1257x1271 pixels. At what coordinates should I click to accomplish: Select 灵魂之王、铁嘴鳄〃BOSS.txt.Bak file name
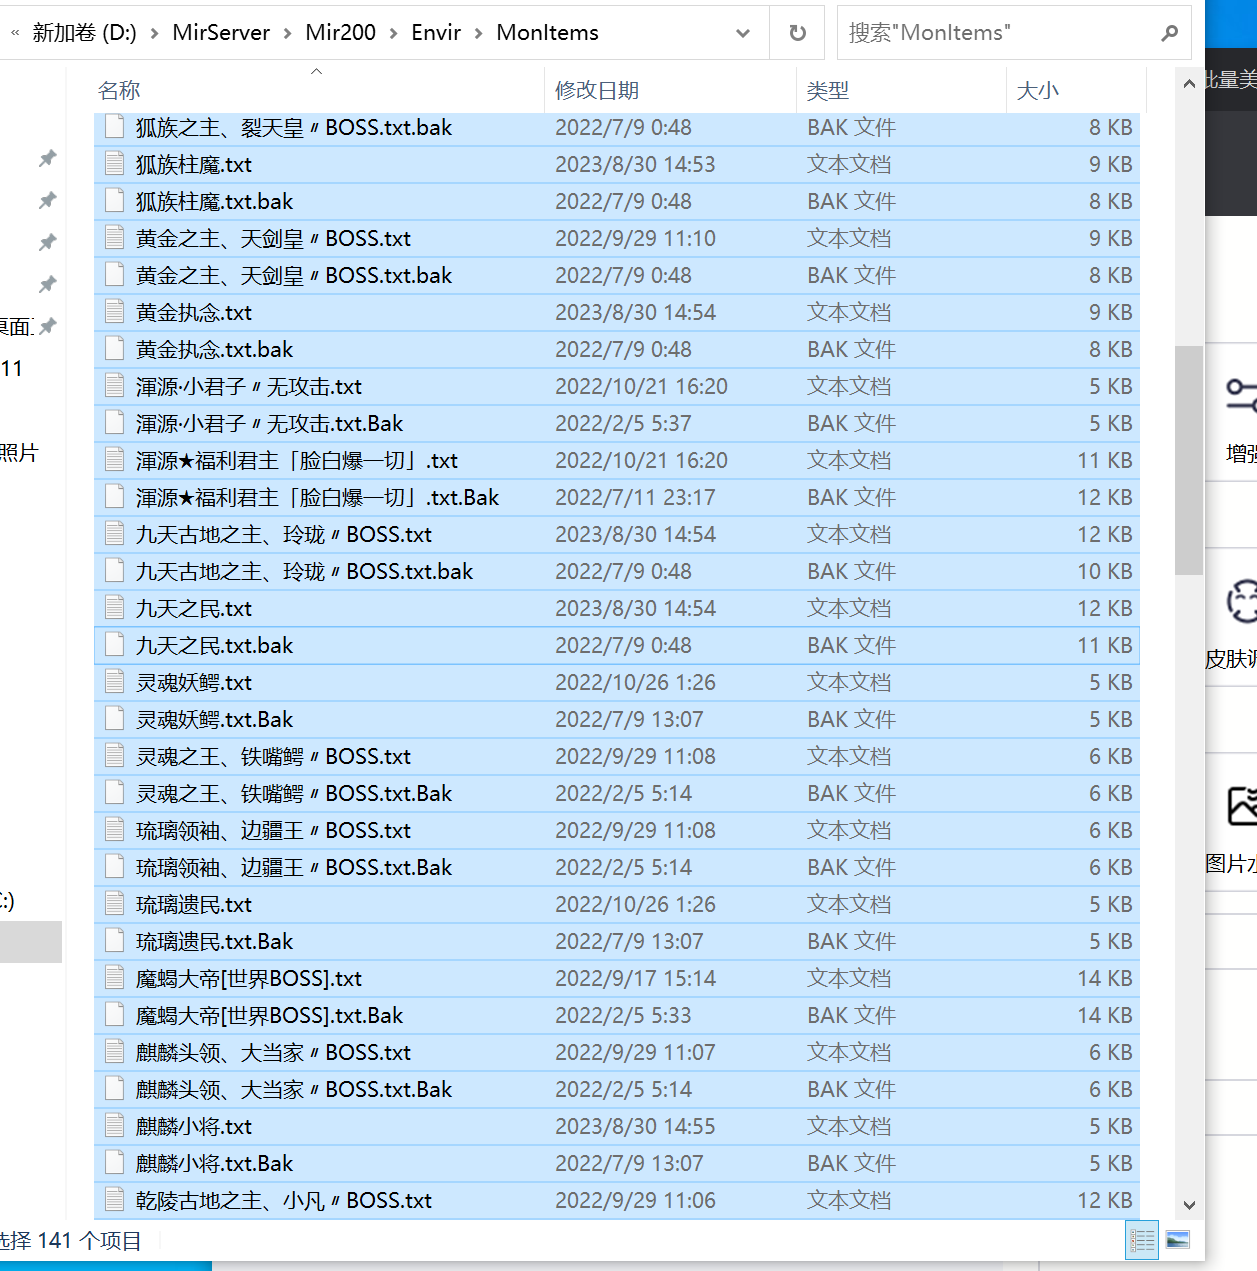(294, 793)
